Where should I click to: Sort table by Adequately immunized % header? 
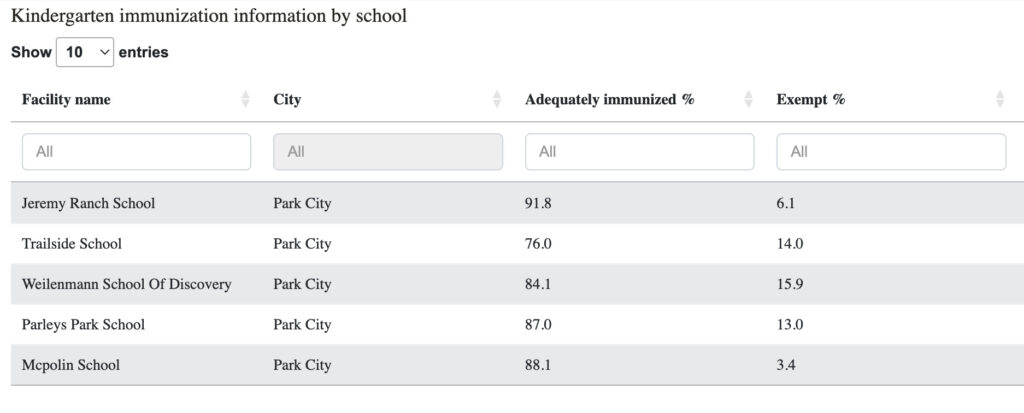click(x=609, y=99)
